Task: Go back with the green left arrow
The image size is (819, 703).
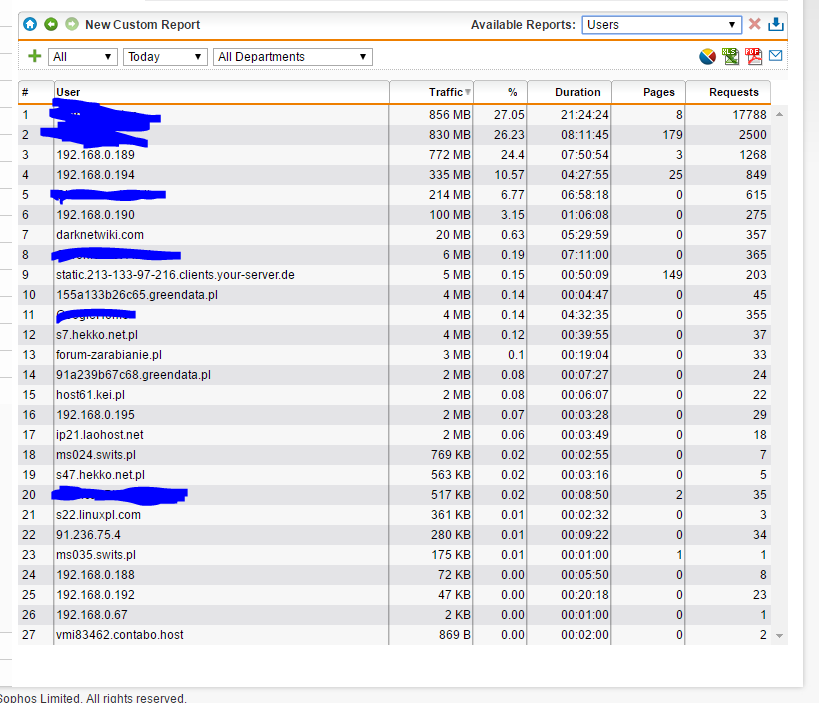Action: pos(51,24)
